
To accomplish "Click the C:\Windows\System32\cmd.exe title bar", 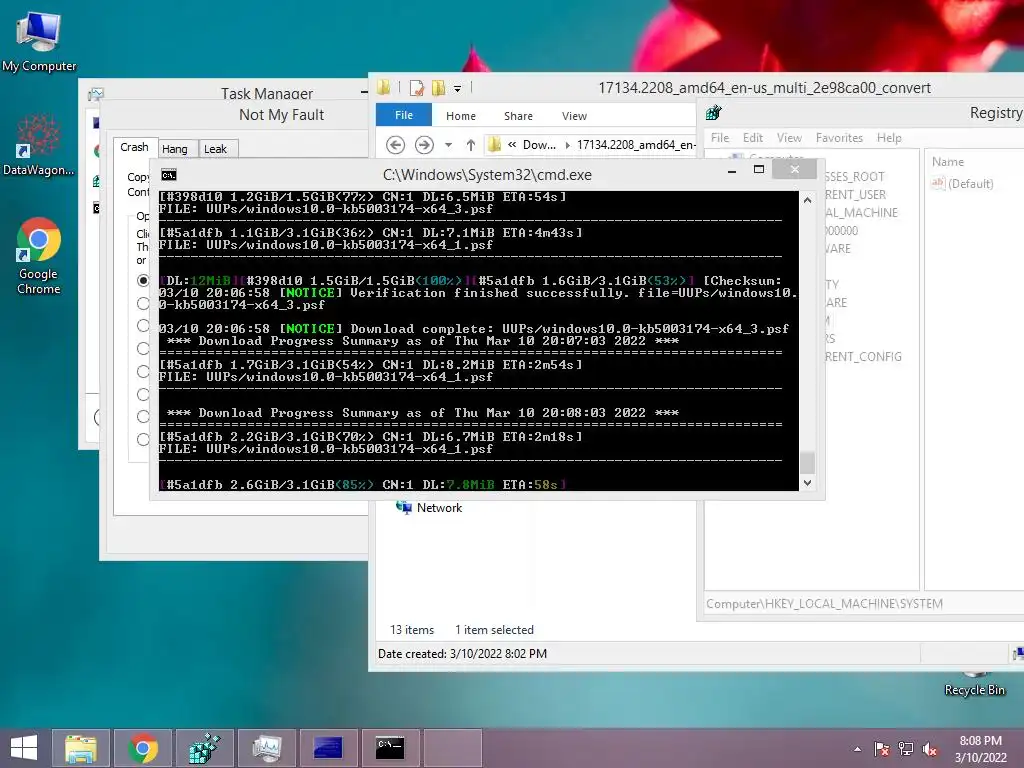I will coord(487,175).
